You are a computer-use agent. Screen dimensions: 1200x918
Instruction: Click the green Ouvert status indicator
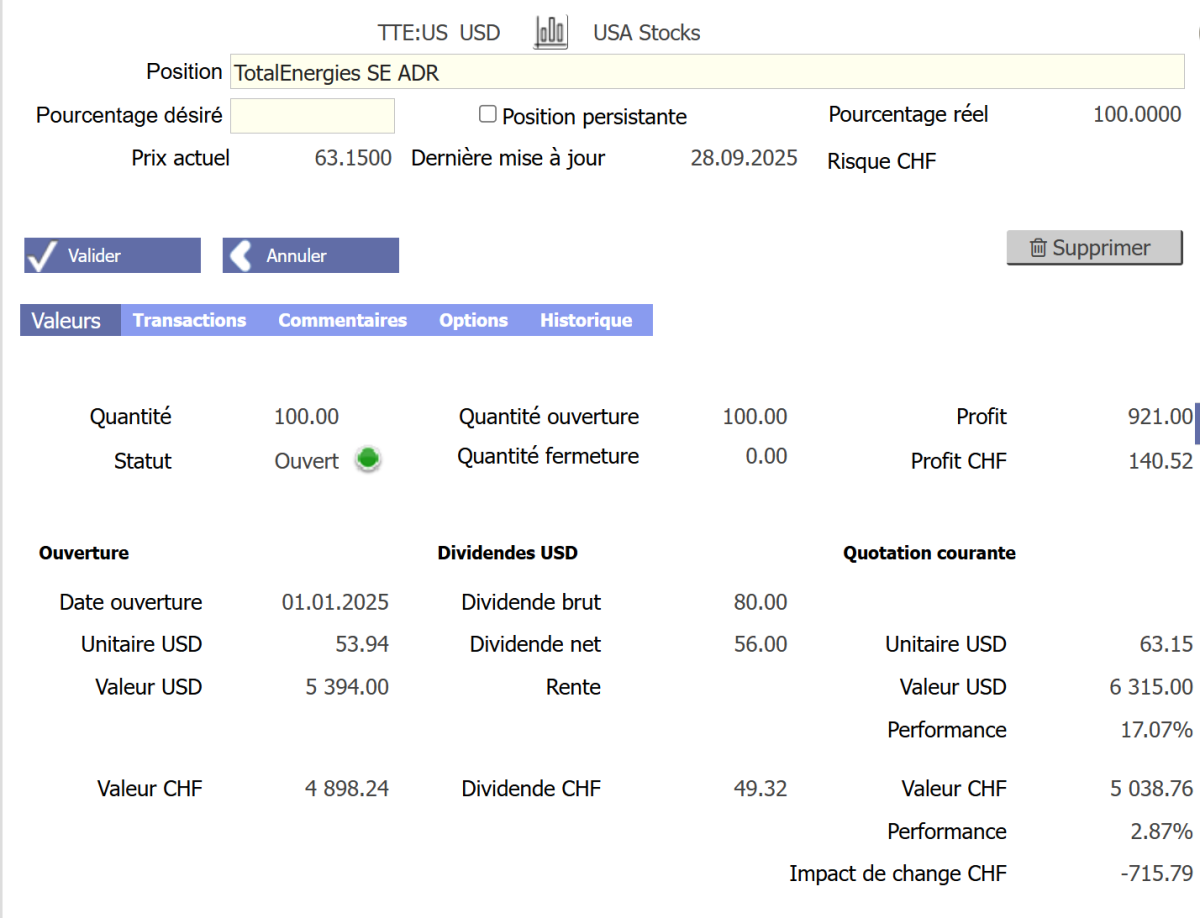coord(369,460)
